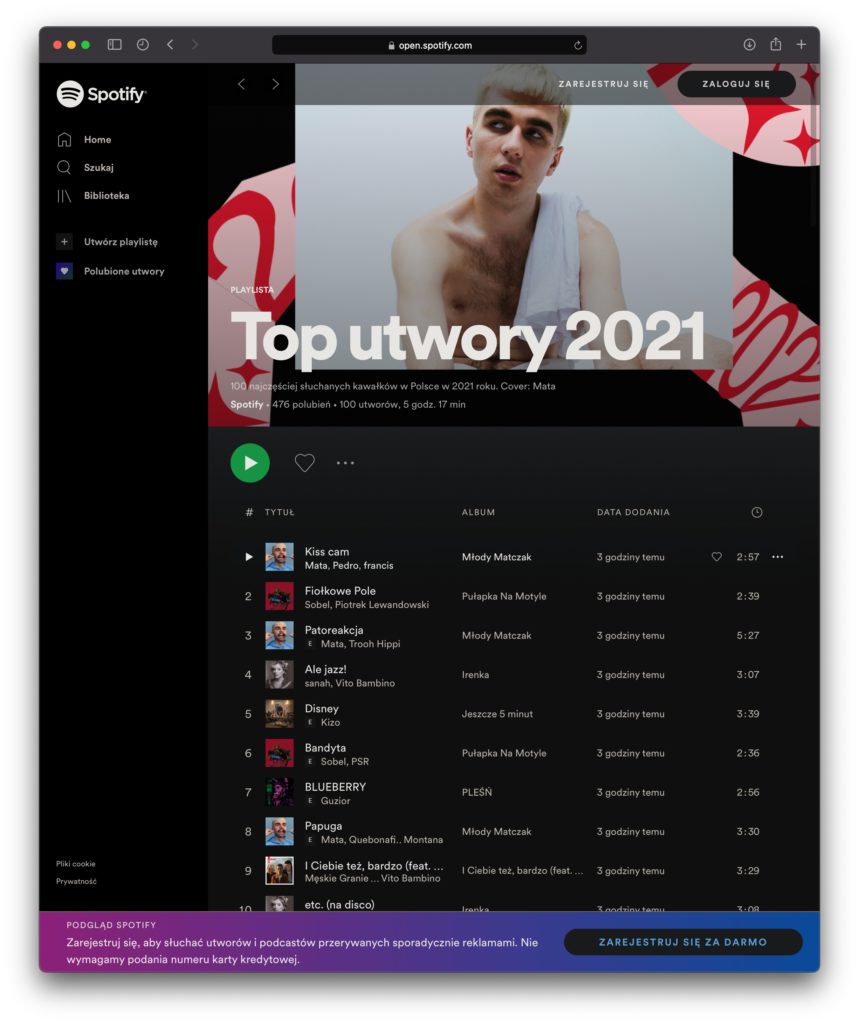Open more options for Kiss cam

click(777, 557)
